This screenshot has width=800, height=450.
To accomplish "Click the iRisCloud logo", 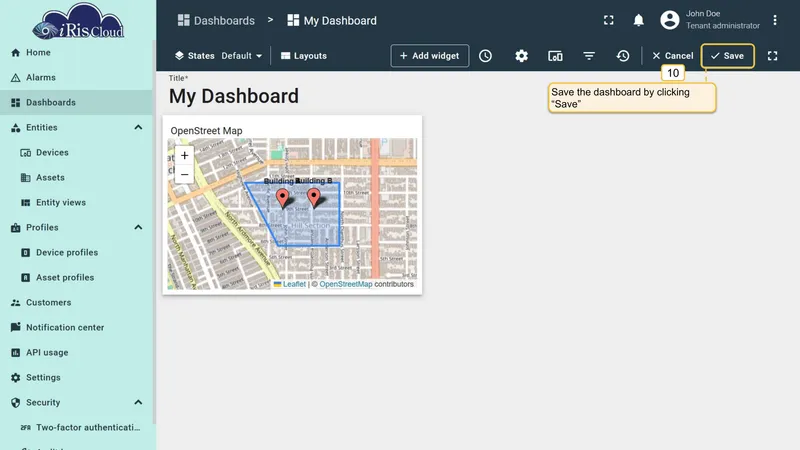I will pos(78,21).
